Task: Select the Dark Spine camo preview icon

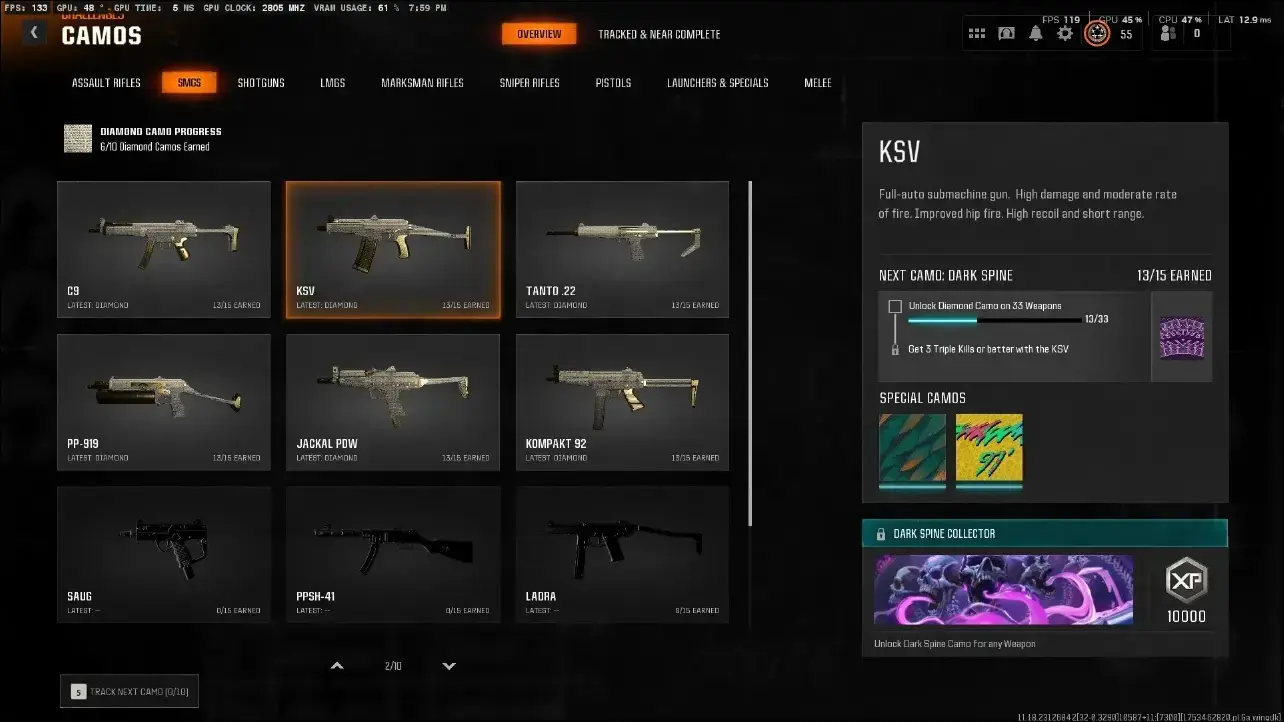Action: pos(1181,337)
